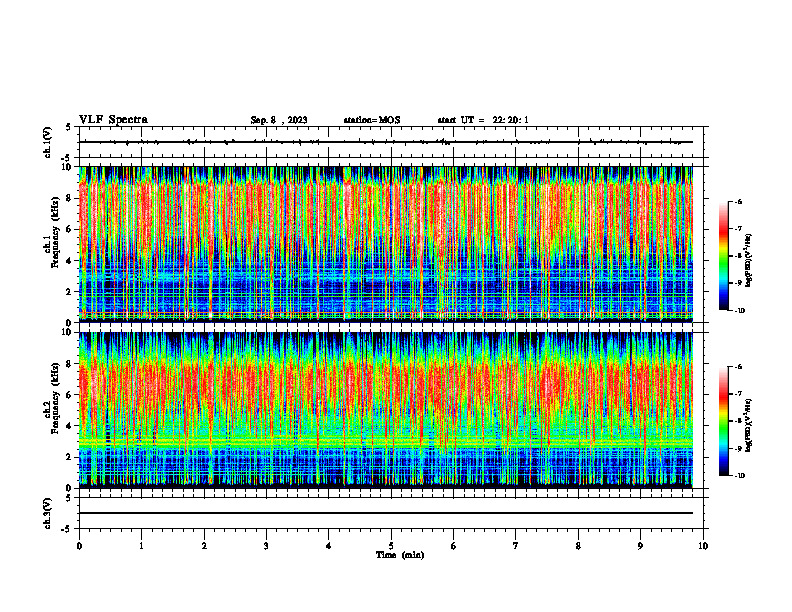Click the log(PSD) label beside ch.2 colorbar
This screenshot has width=792, height=612.
749,425
